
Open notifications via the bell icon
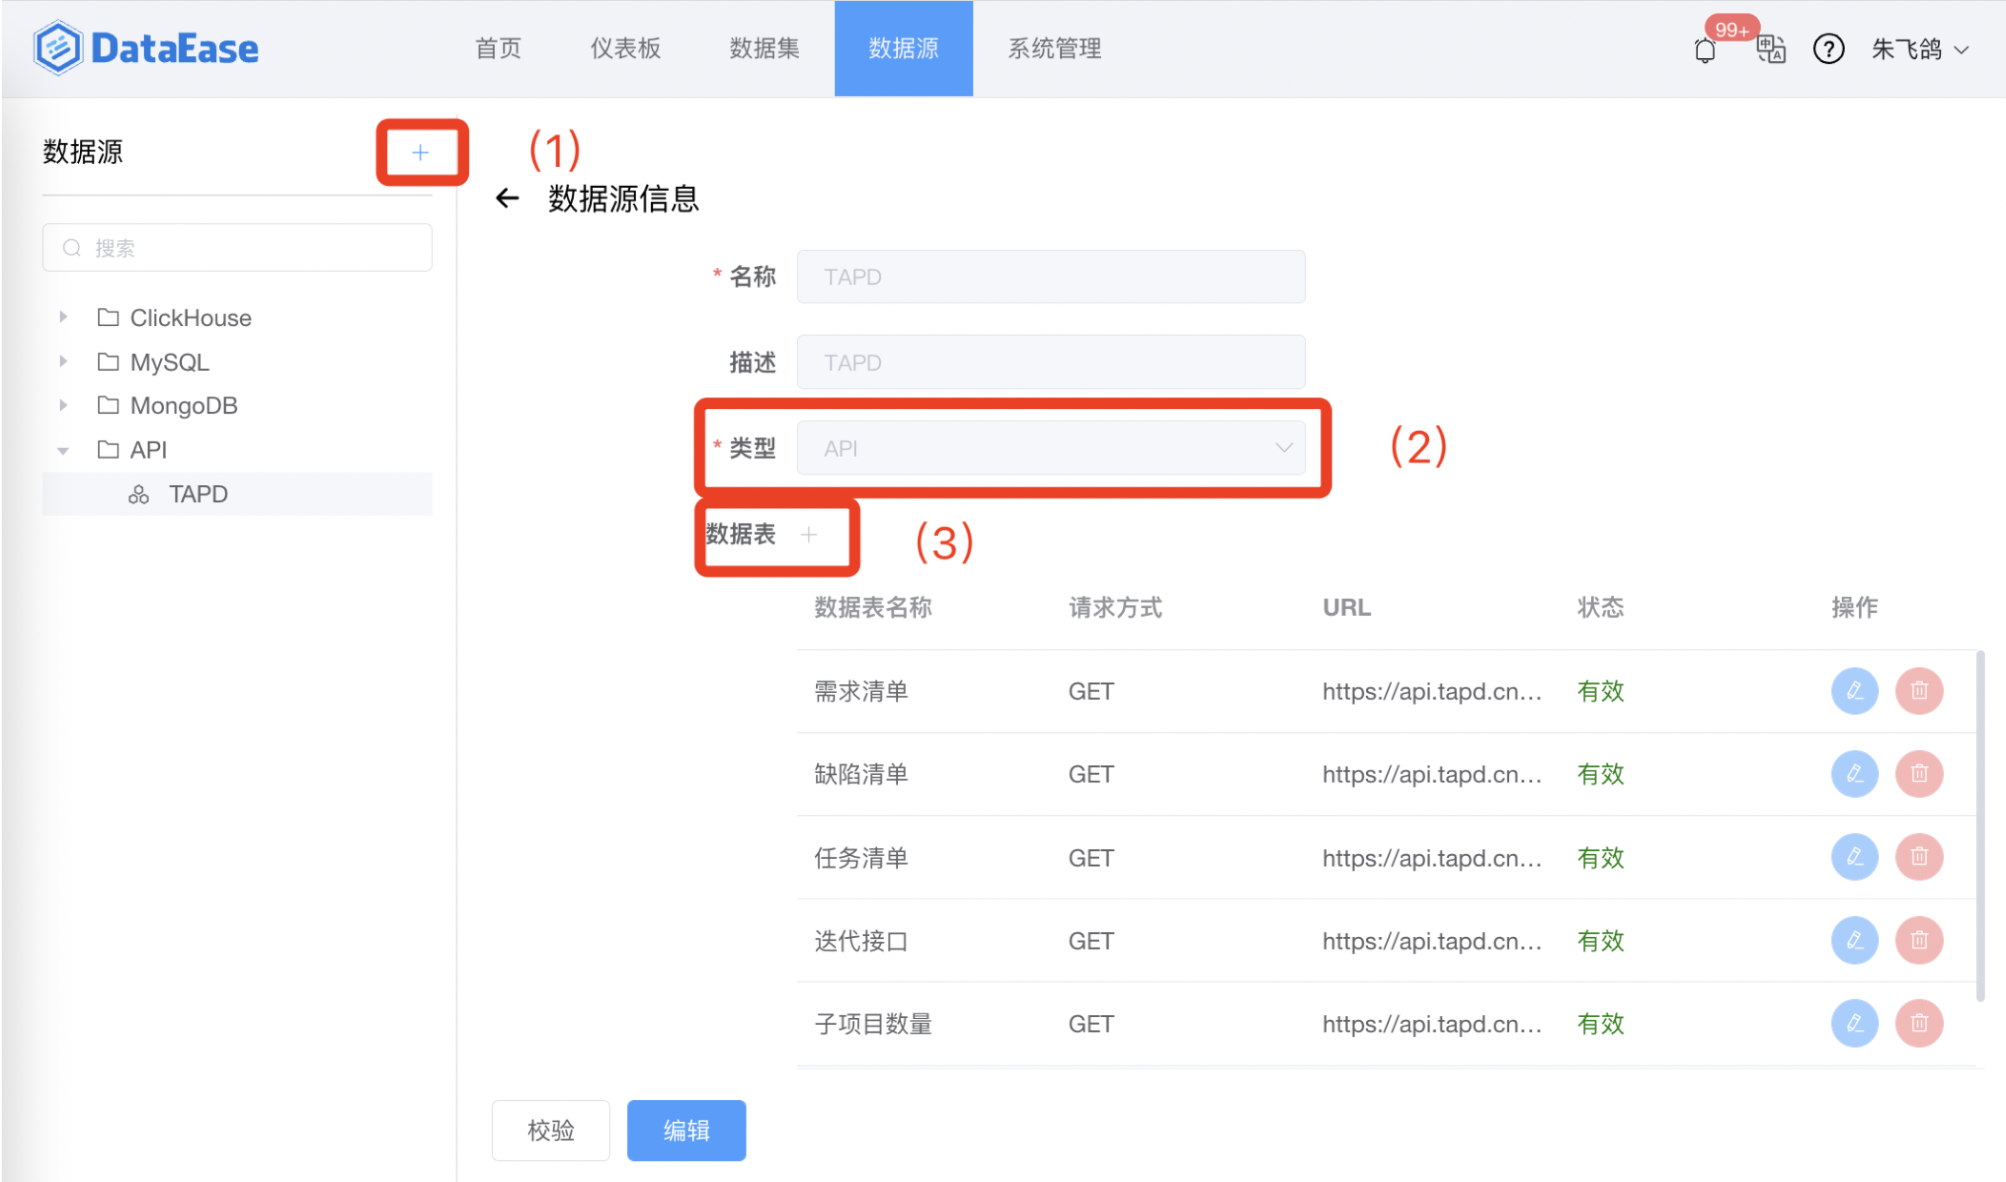click(x=1704, y=49)
